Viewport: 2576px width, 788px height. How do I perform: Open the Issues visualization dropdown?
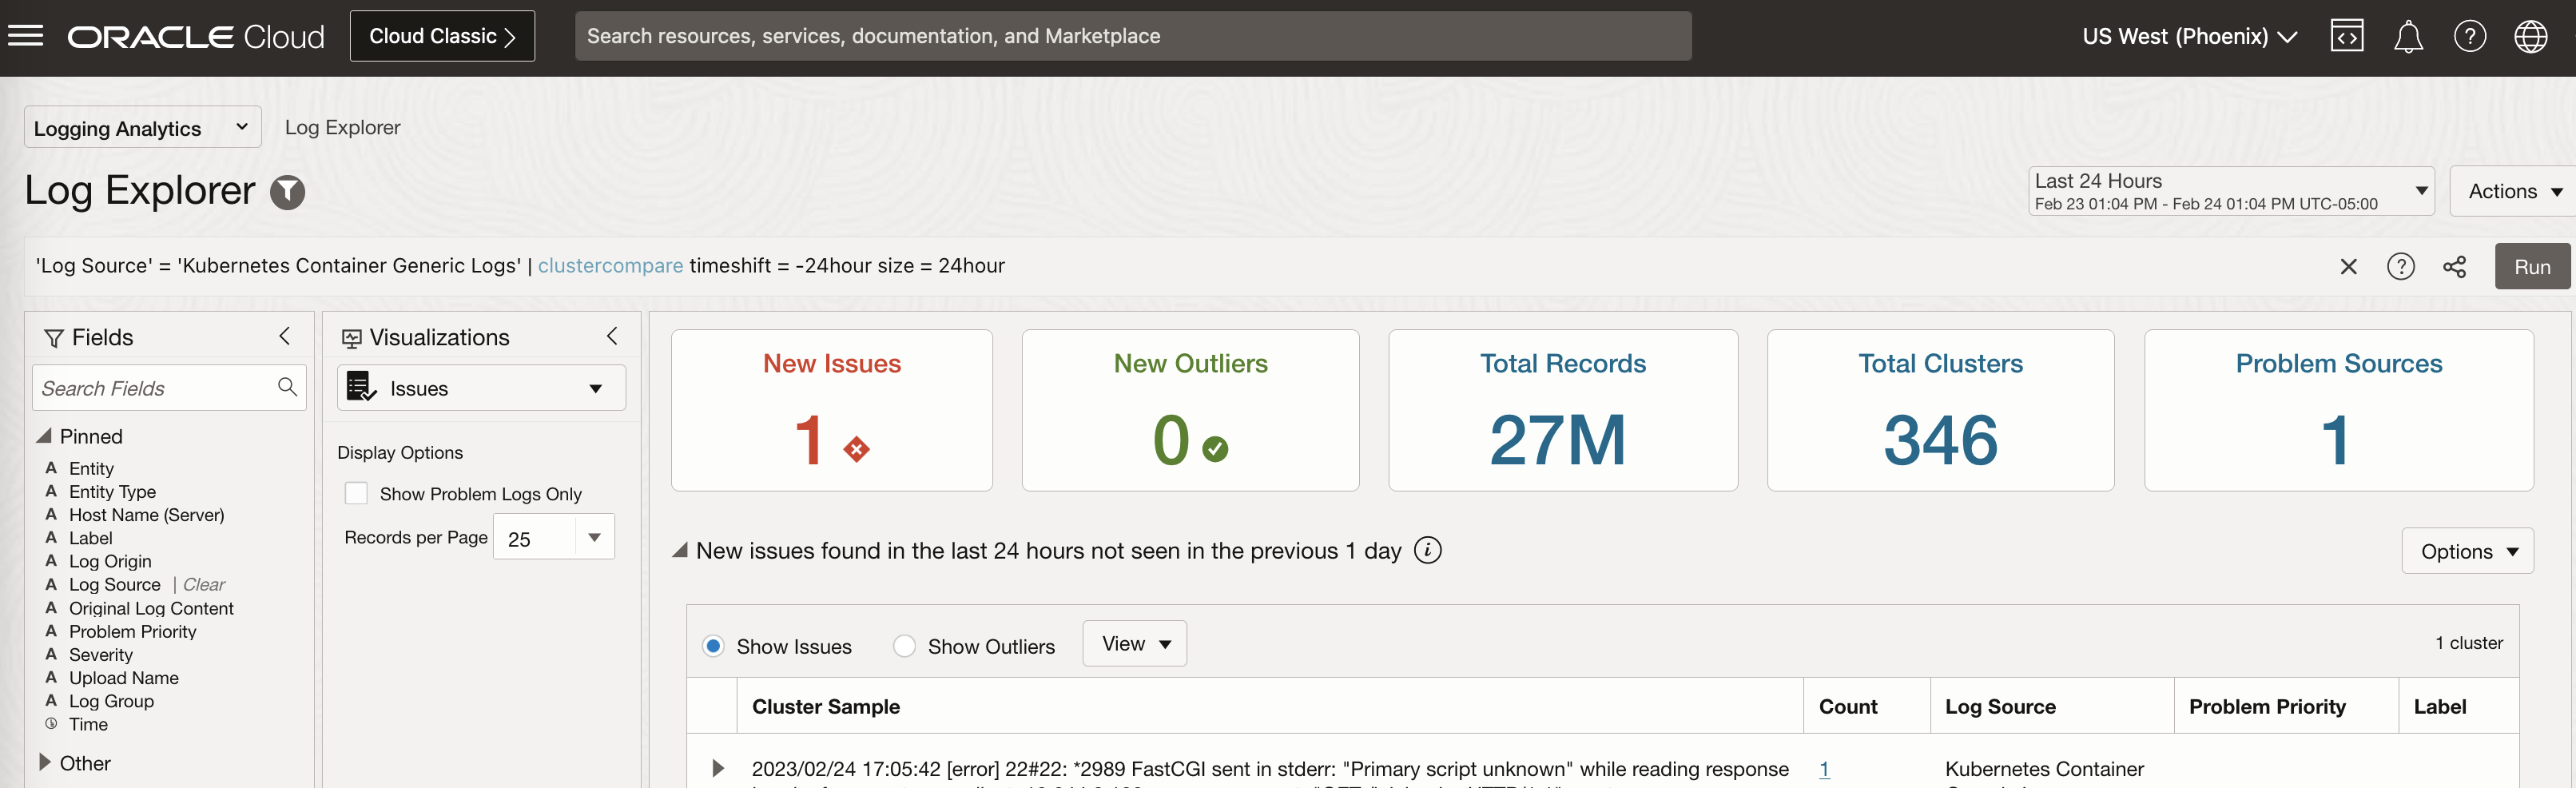pos(481,388)
